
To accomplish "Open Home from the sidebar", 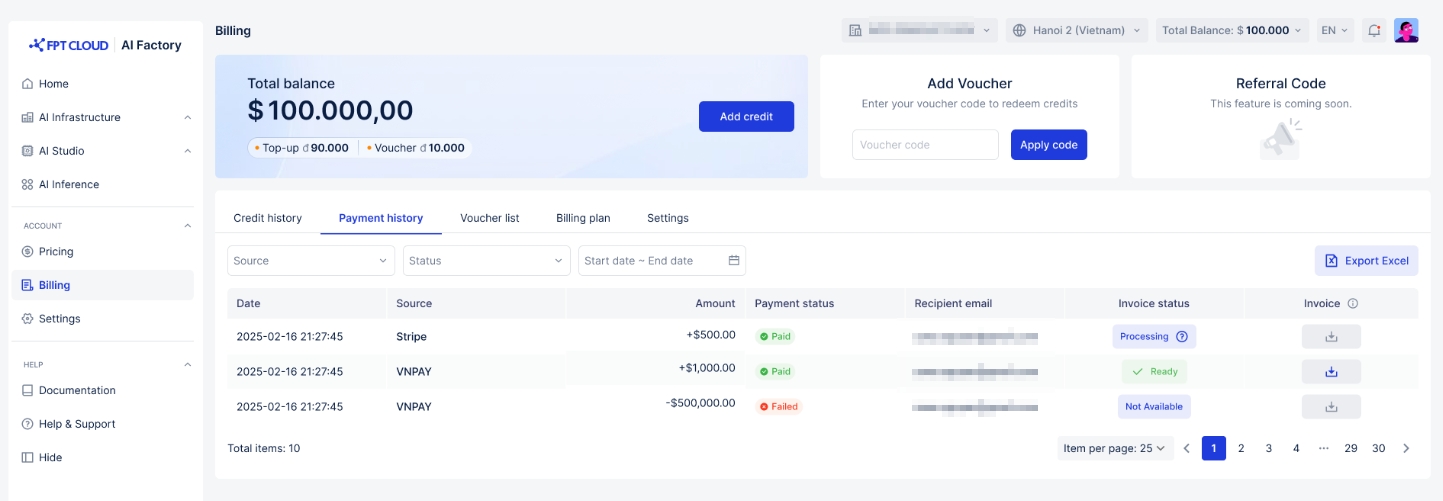I will [54, 84].
